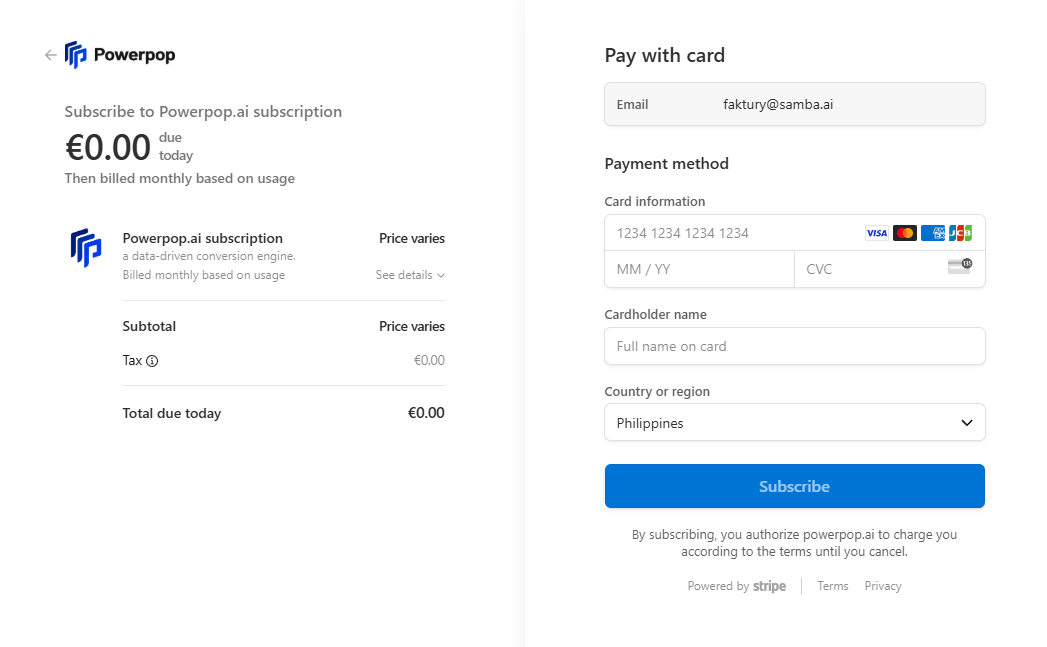This screenshot has height=647, width=1047.
Task: Click the Cardholder name field
Action: point(794,346)
